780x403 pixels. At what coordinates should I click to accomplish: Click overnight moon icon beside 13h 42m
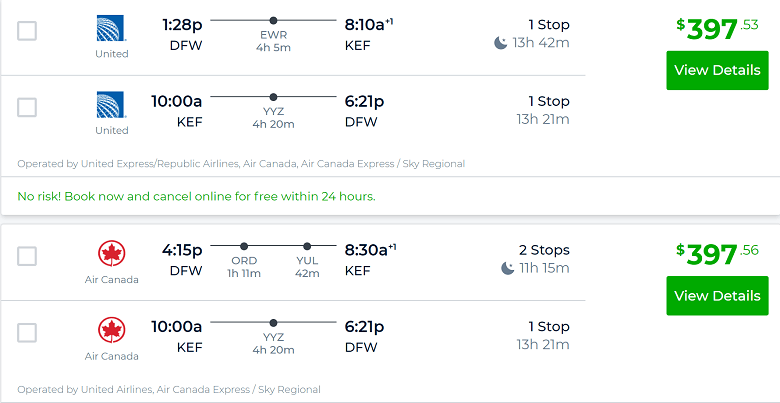click(500, 43)
